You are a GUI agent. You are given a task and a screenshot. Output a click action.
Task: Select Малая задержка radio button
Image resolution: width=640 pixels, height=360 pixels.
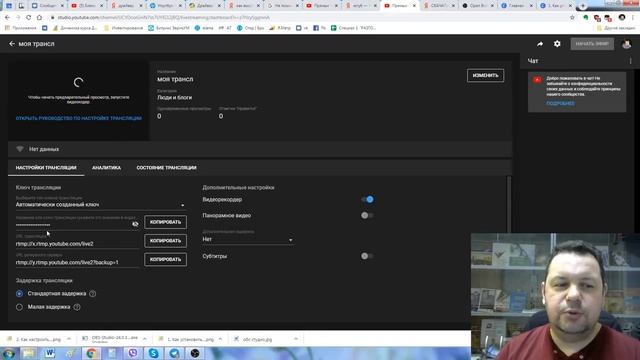tap(19, 307)
